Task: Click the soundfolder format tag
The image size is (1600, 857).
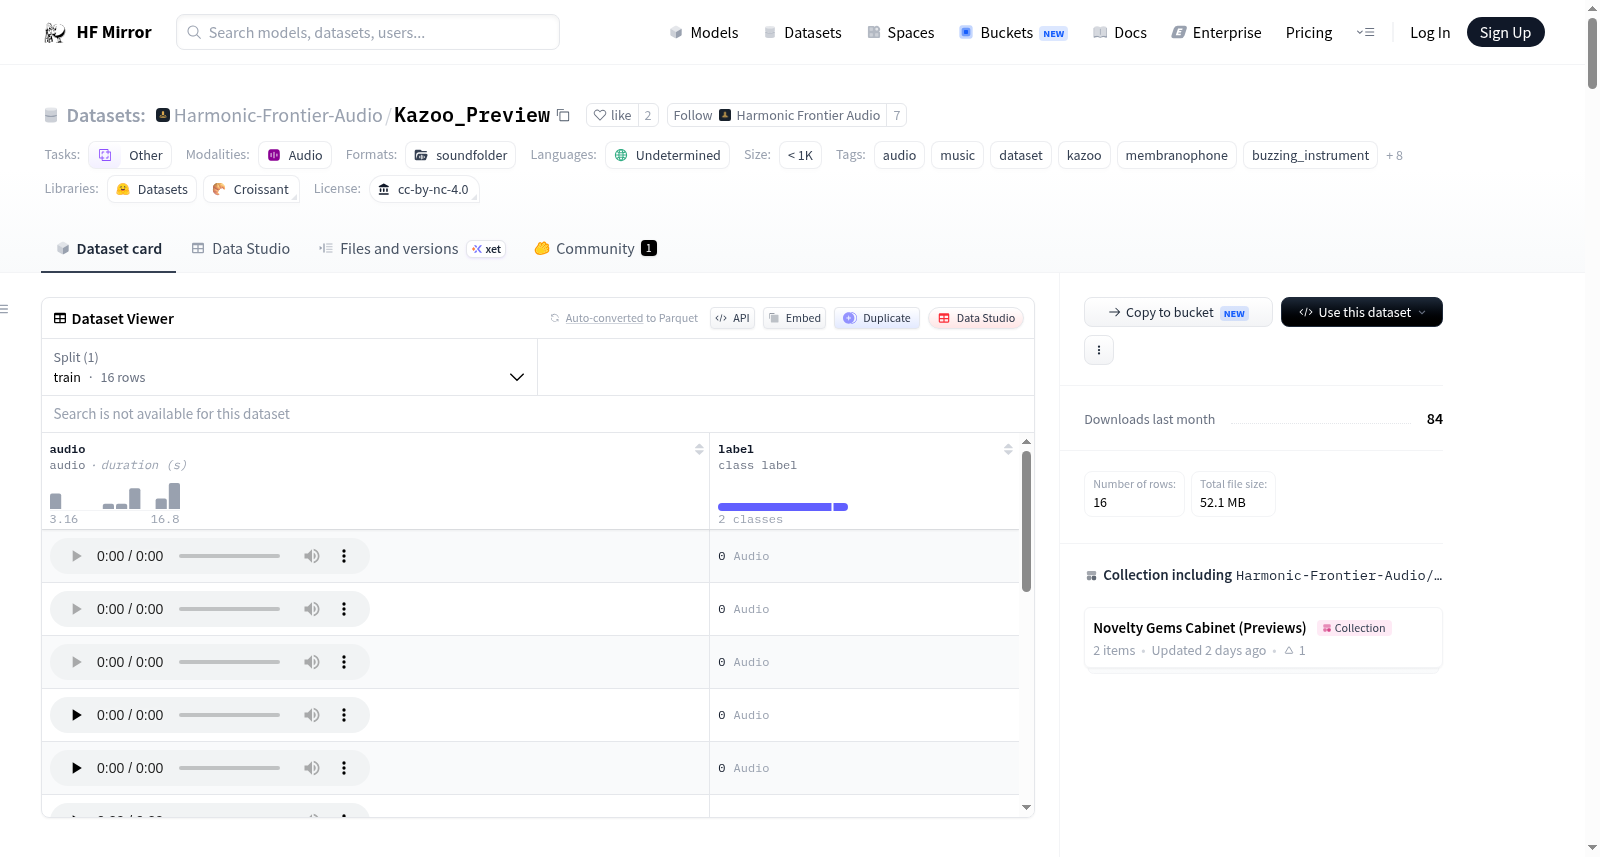Action: click(x=461, y=156)
